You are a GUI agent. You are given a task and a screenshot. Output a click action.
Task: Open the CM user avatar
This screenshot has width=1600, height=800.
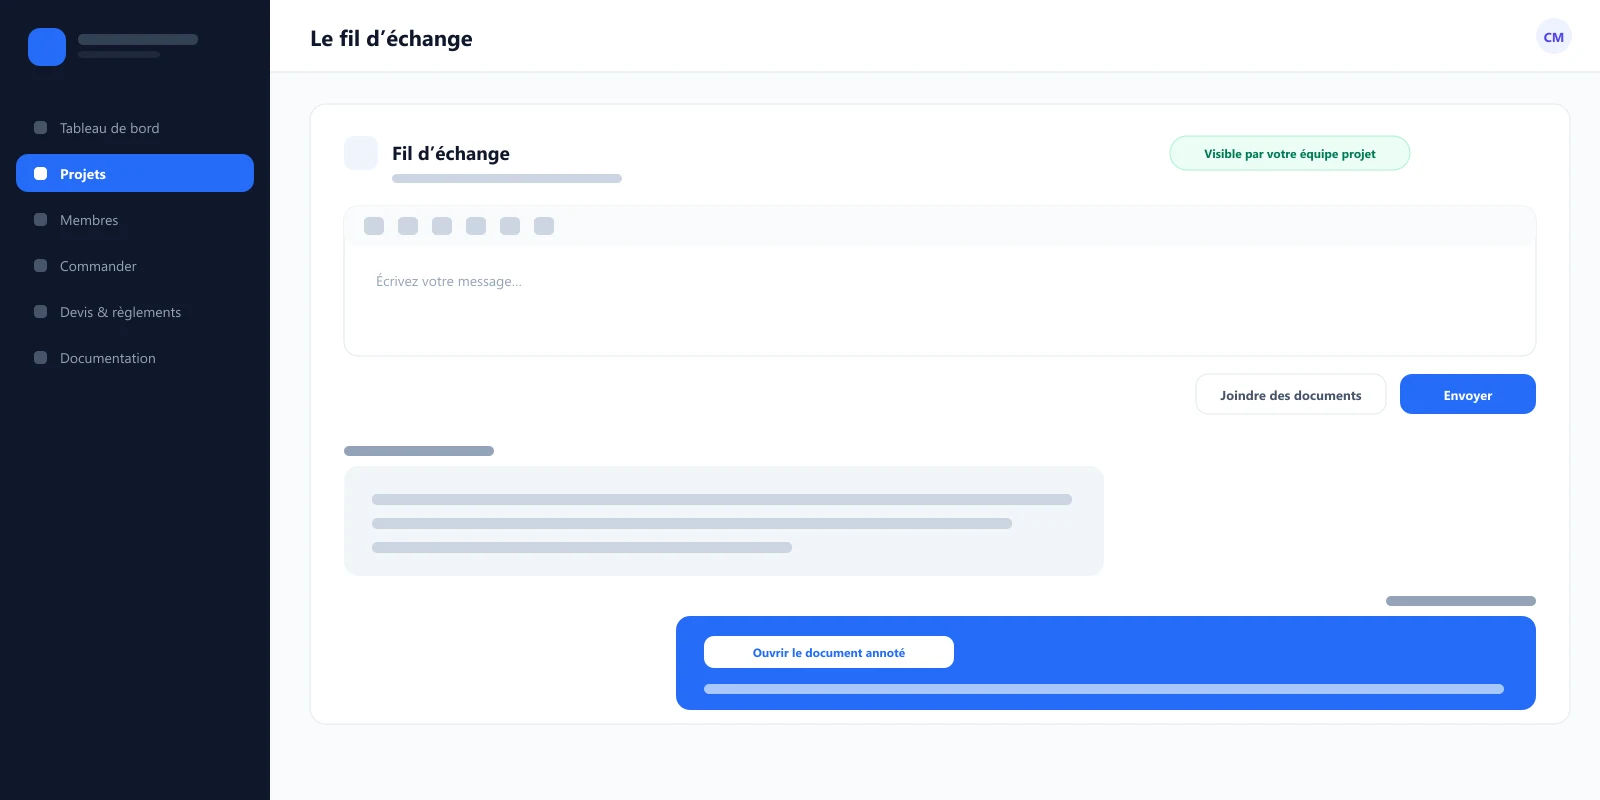(x=1554, y=37)
